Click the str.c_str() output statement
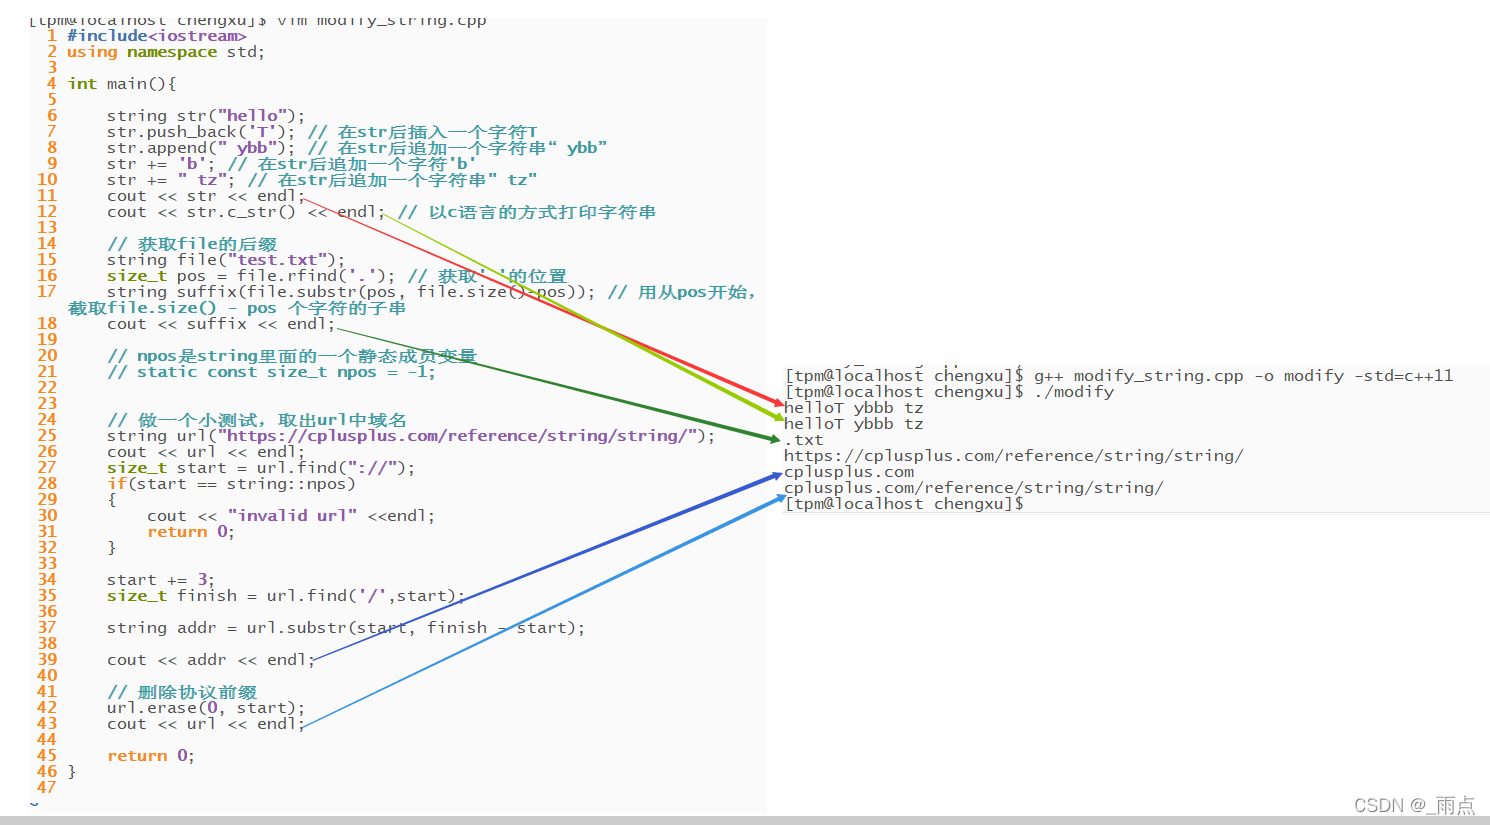Screen dimensions: 1490x825 pyautogui.click(x=246, y=212)
